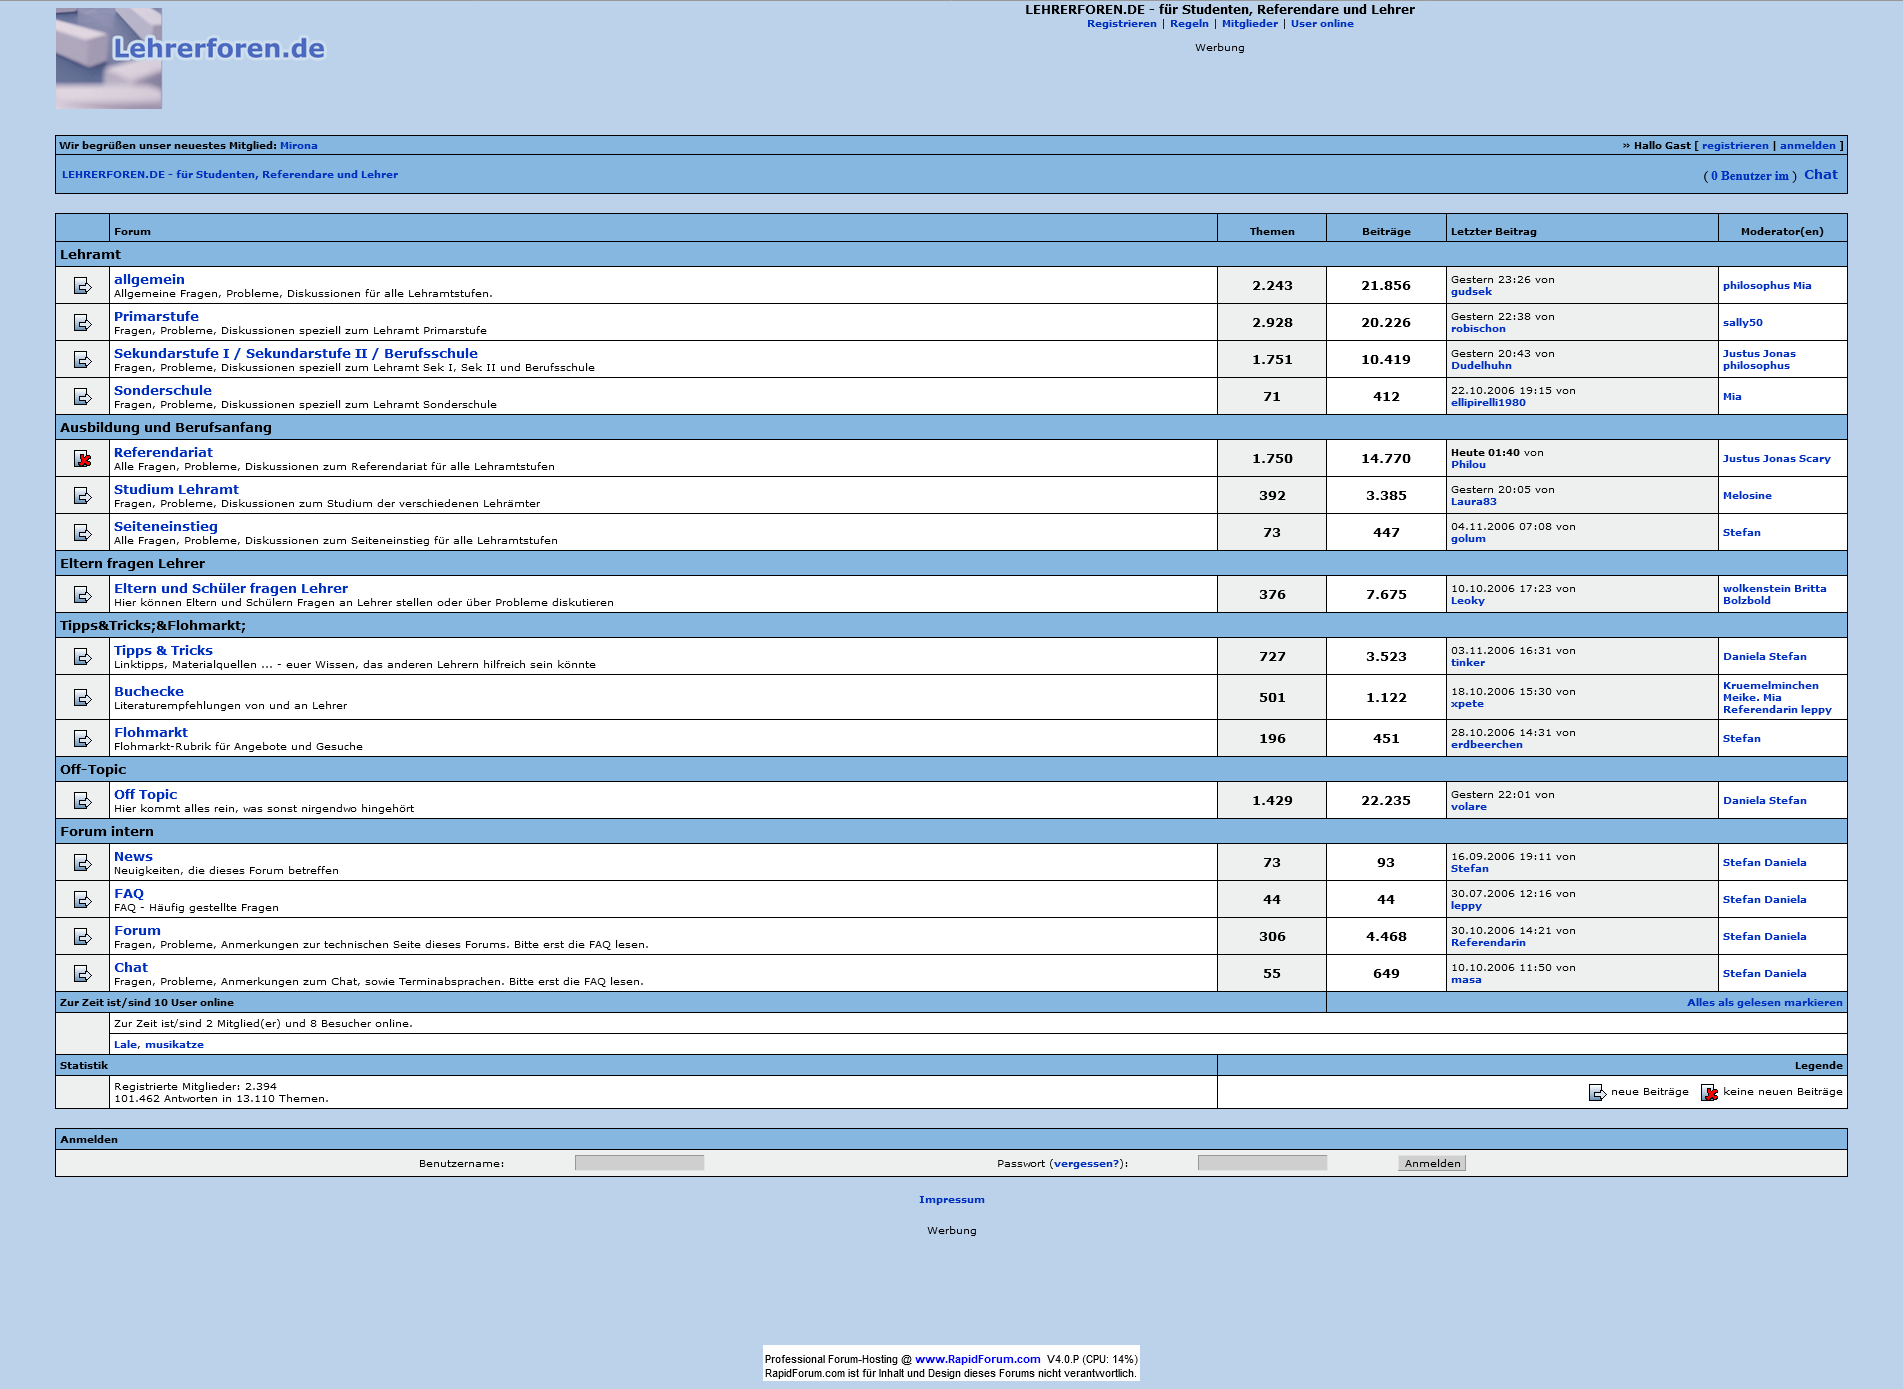The width and height of the screenshot is (1903, 1389).
Task: Open the Mitglieder page from the top menu
Action: [x=1249, y=24]
